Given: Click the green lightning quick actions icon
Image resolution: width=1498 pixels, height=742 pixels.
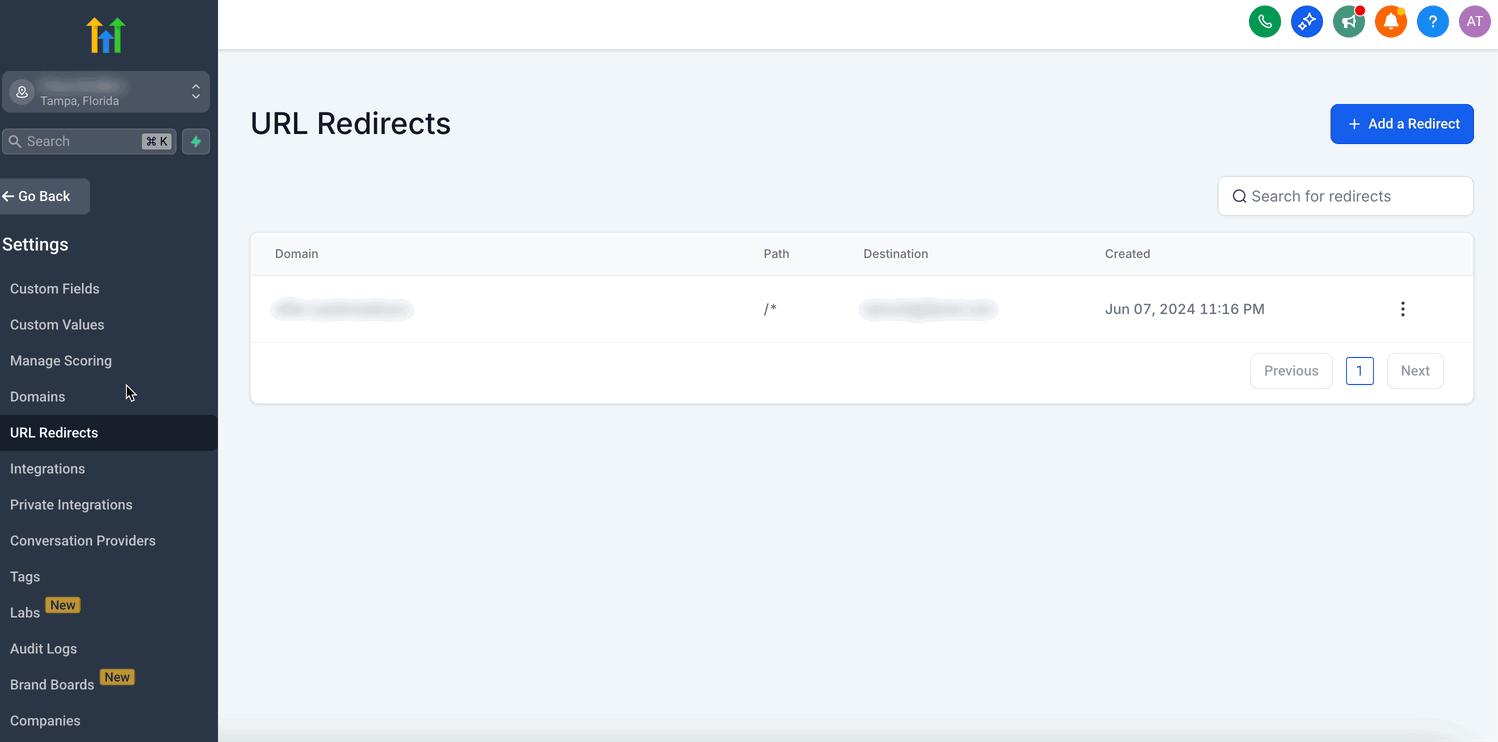Looking at the screenshot, I should (x=196, y=142).
